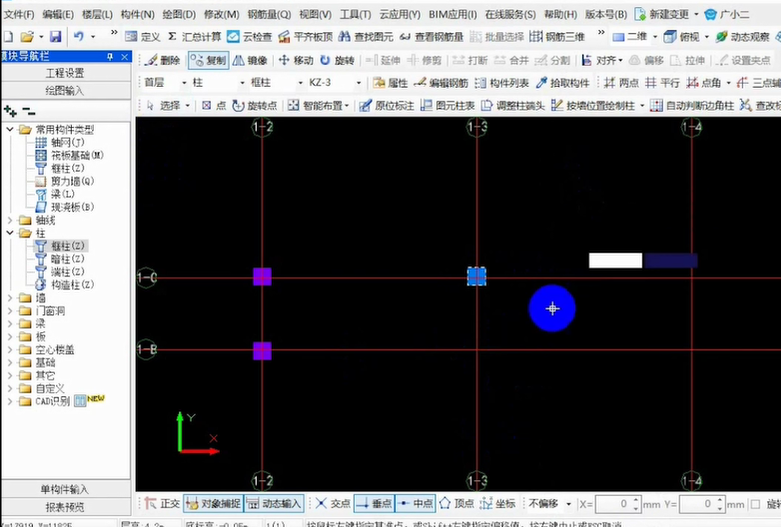The image size is (781, 527).
Task: Open 楼层(L) menu
Action: 97,14
